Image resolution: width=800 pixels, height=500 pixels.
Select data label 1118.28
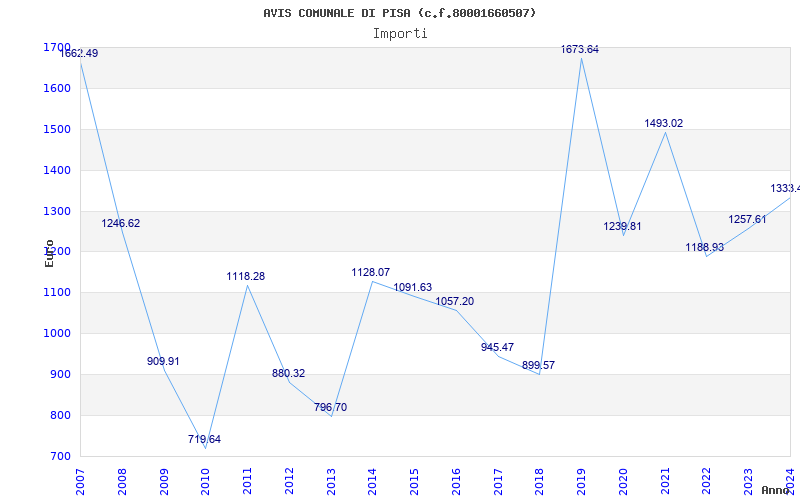coord(246,277)
